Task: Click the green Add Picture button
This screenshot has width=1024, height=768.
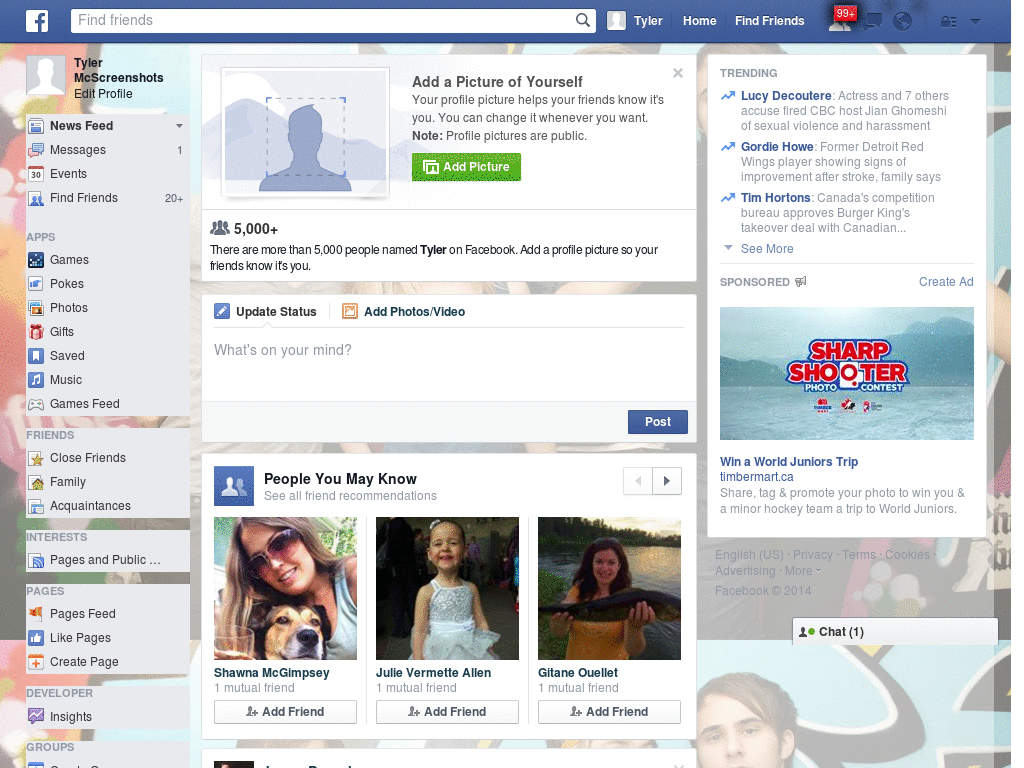Action: 466,167
